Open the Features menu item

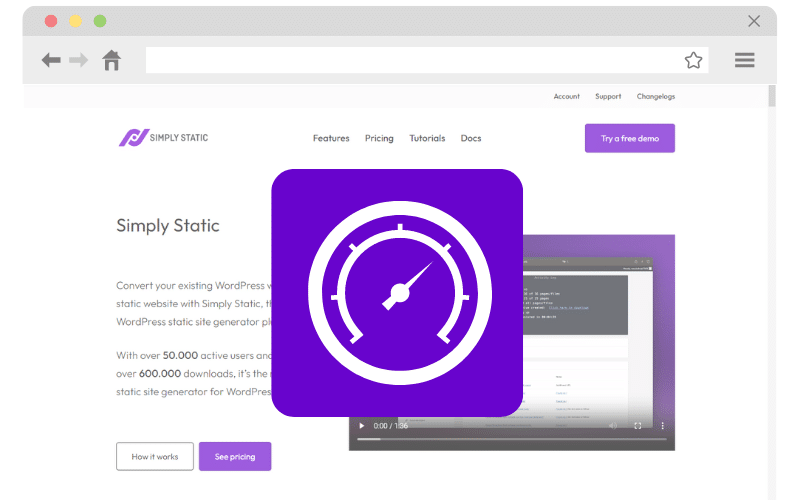pos(331,138)
